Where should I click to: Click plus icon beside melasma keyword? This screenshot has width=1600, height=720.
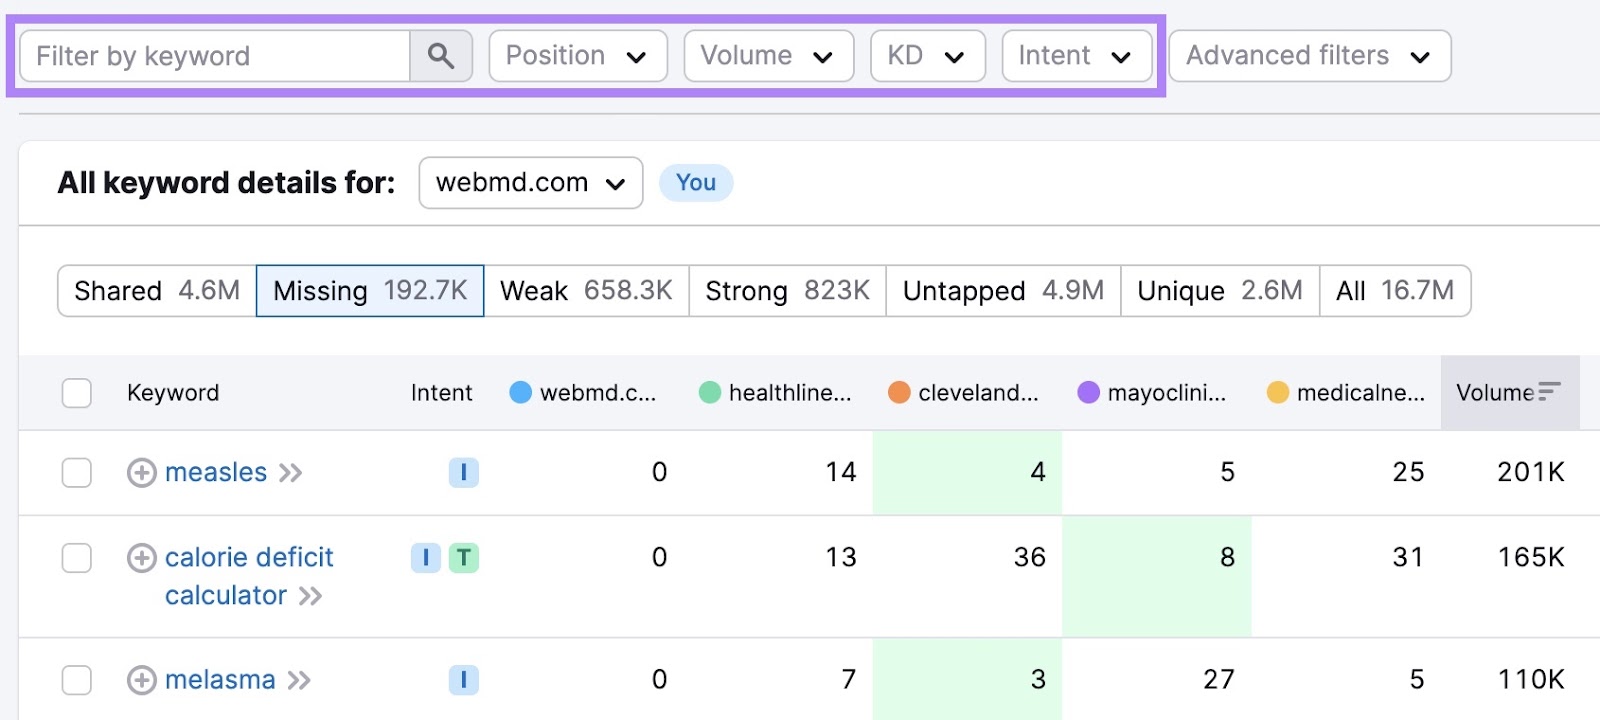pyautogui.click(x=141, y=681)
